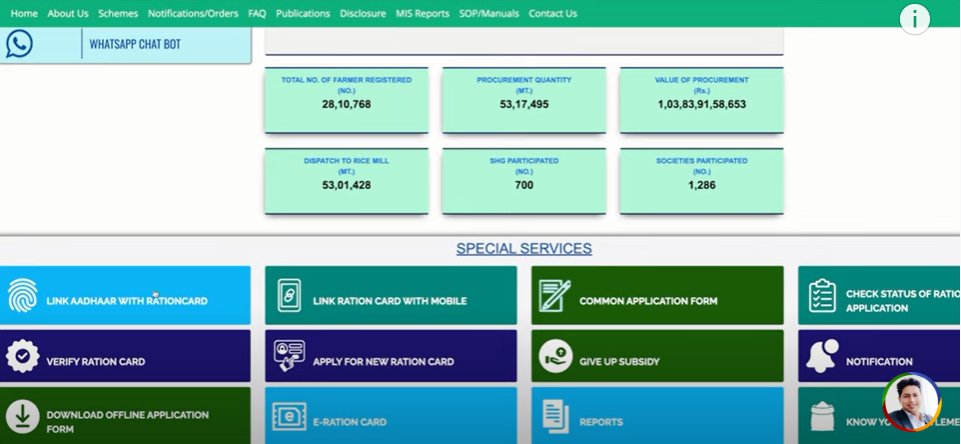Click the Give Up Subsidy hand icon
The image size is (961, 444).
554,357
